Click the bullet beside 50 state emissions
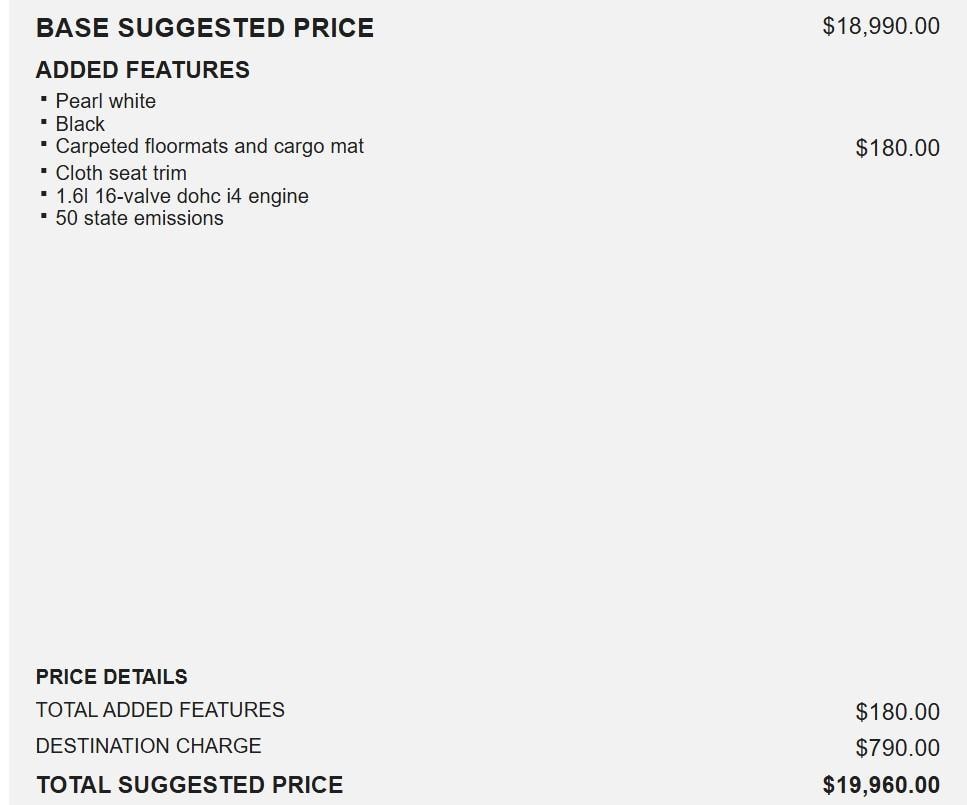This screenshot has height=805, width=967. pyautogui.click(x=44, y=217)
